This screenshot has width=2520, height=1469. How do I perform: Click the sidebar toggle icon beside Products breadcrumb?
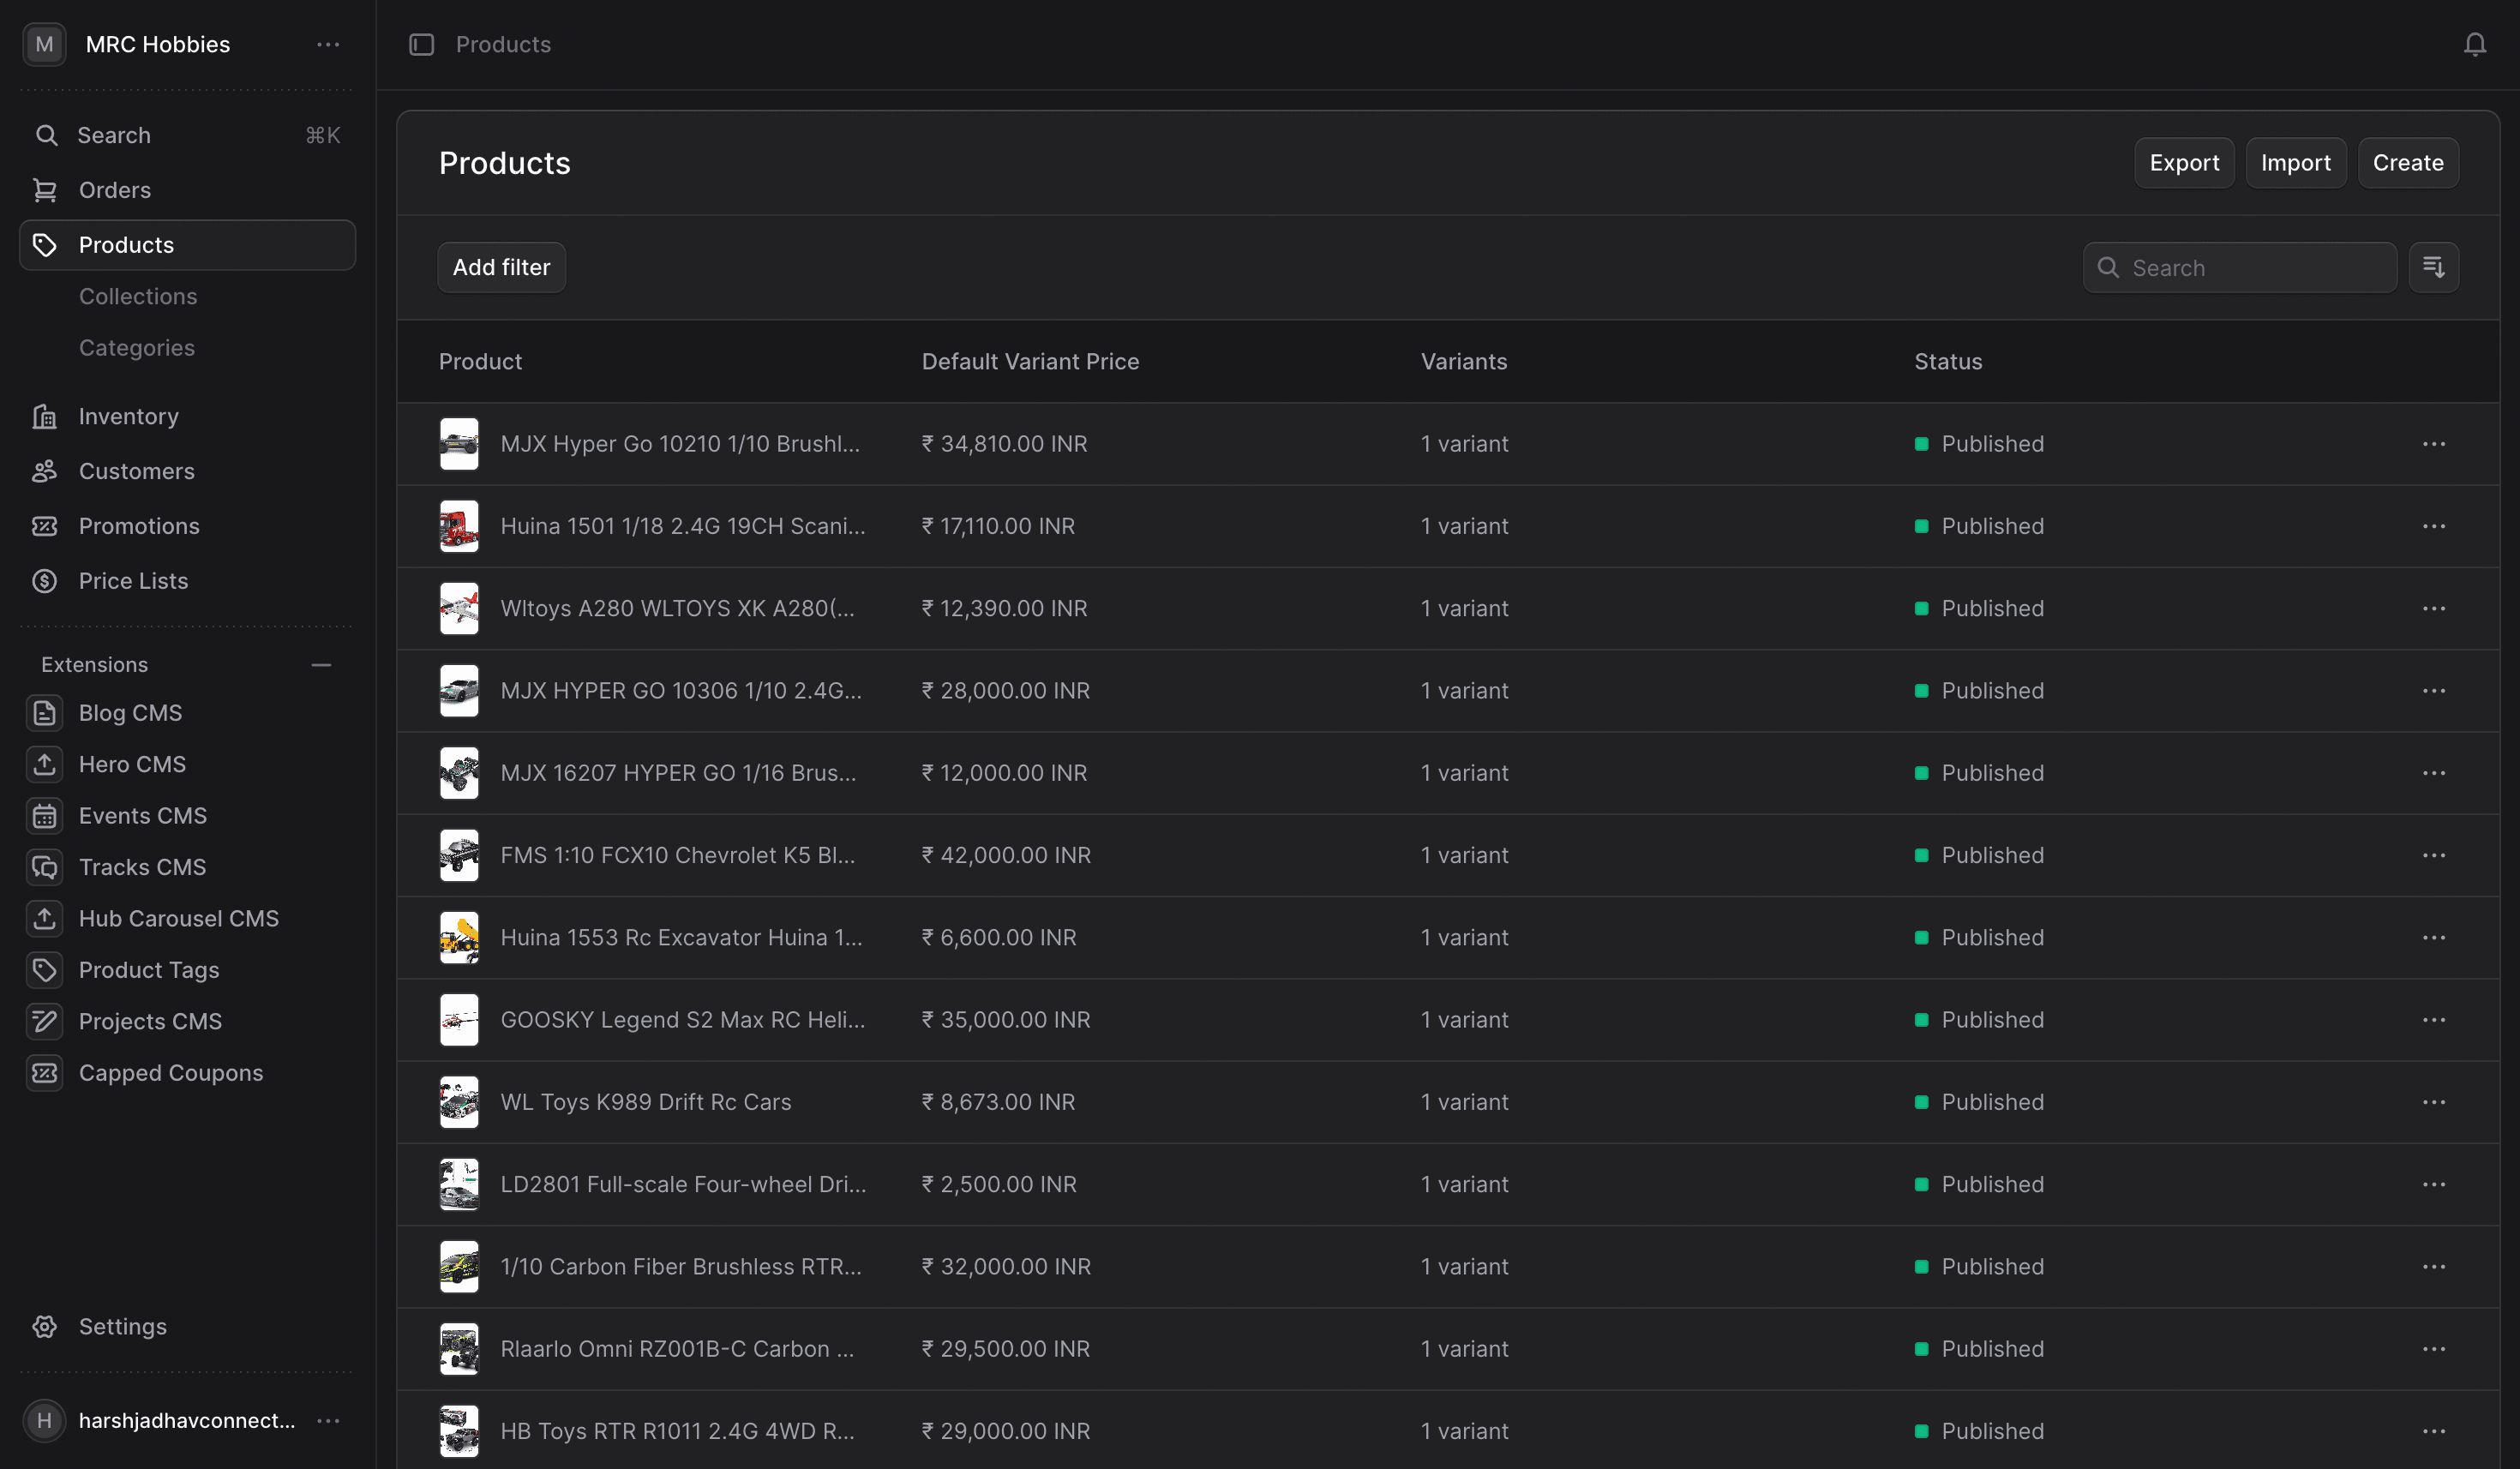[421, 44]
